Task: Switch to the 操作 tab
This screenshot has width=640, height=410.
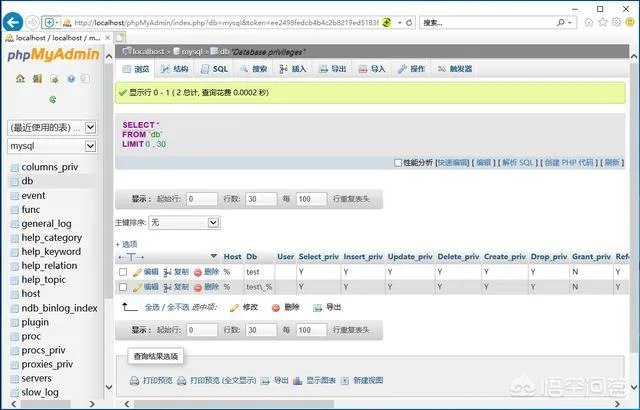Action: point(411,69)
